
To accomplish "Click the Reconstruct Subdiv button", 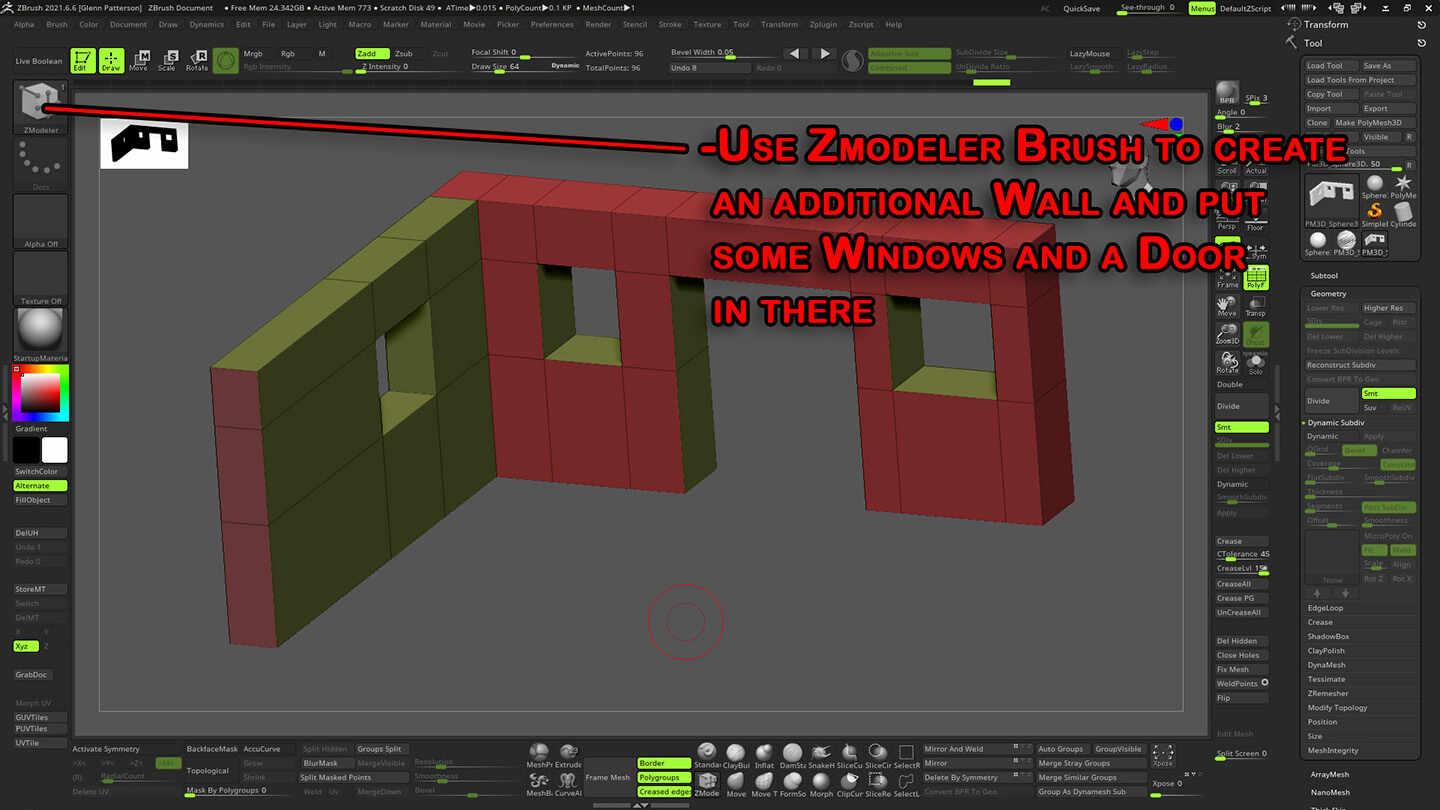I will 1359,364.
